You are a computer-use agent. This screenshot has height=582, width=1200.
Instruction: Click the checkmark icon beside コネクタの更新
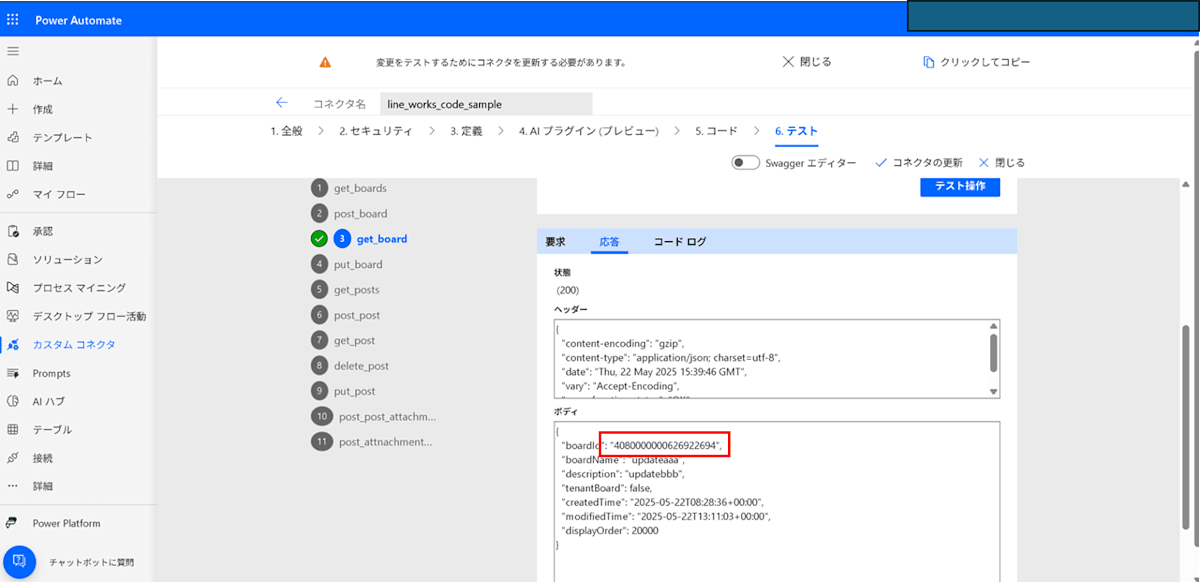click(880, 162)
